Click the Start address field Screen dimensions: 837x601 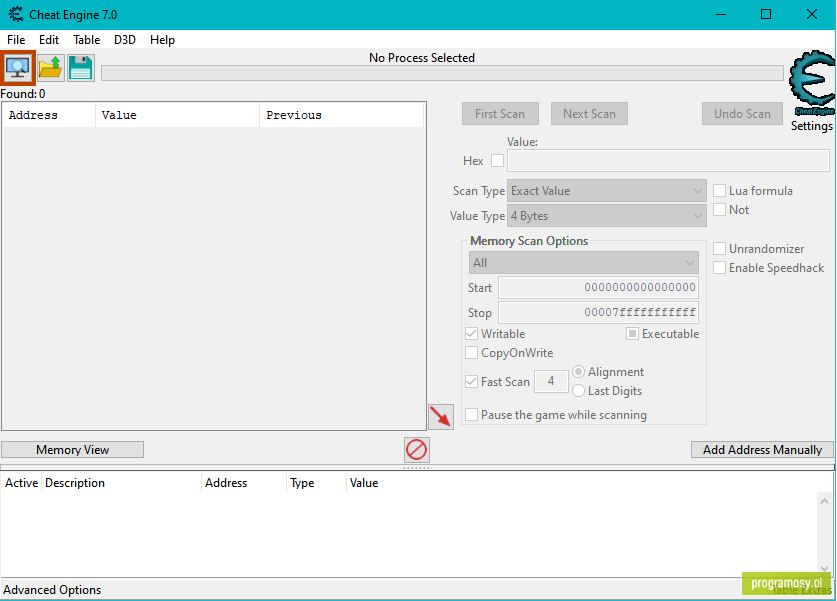click(x=598, y=287)
